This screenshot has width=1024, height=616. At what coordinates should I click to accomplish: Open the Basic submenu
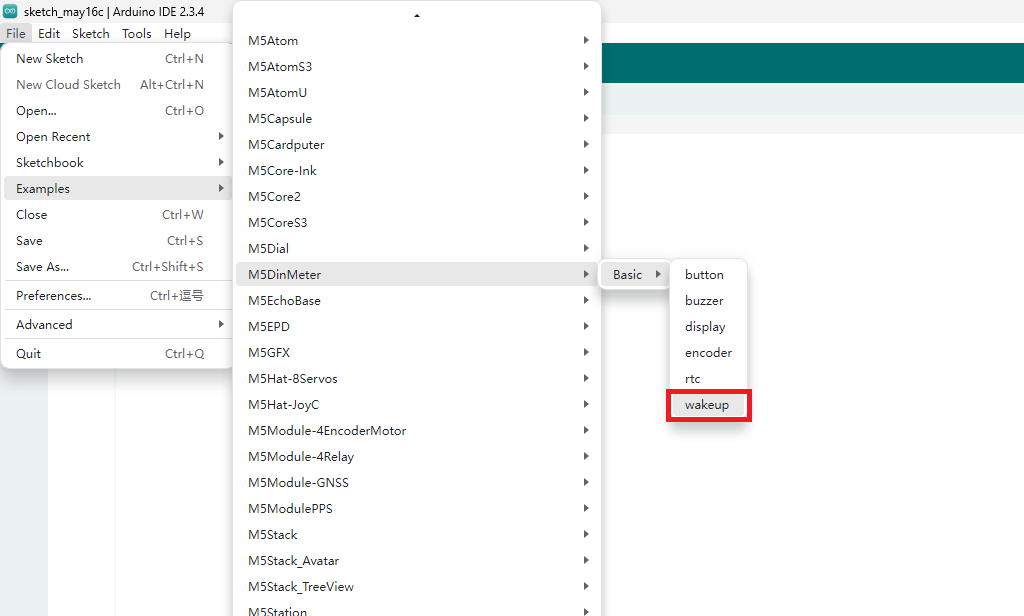click(x=636, y=274)
